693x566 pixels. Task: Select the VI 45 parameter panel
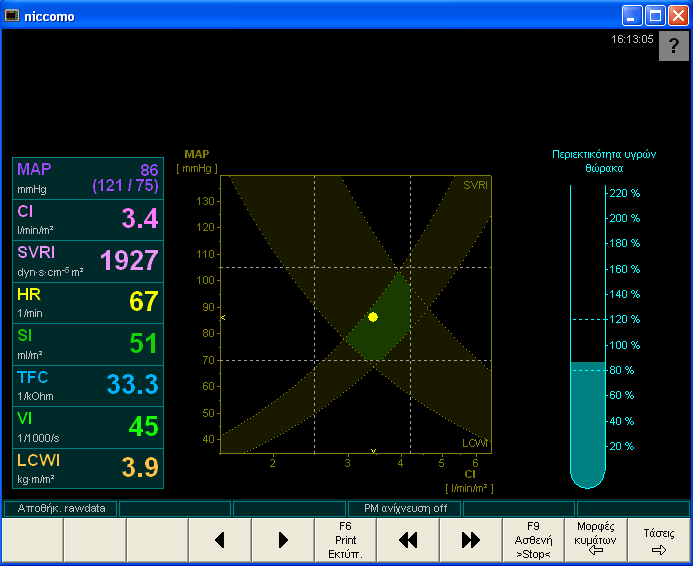(88, 427)
